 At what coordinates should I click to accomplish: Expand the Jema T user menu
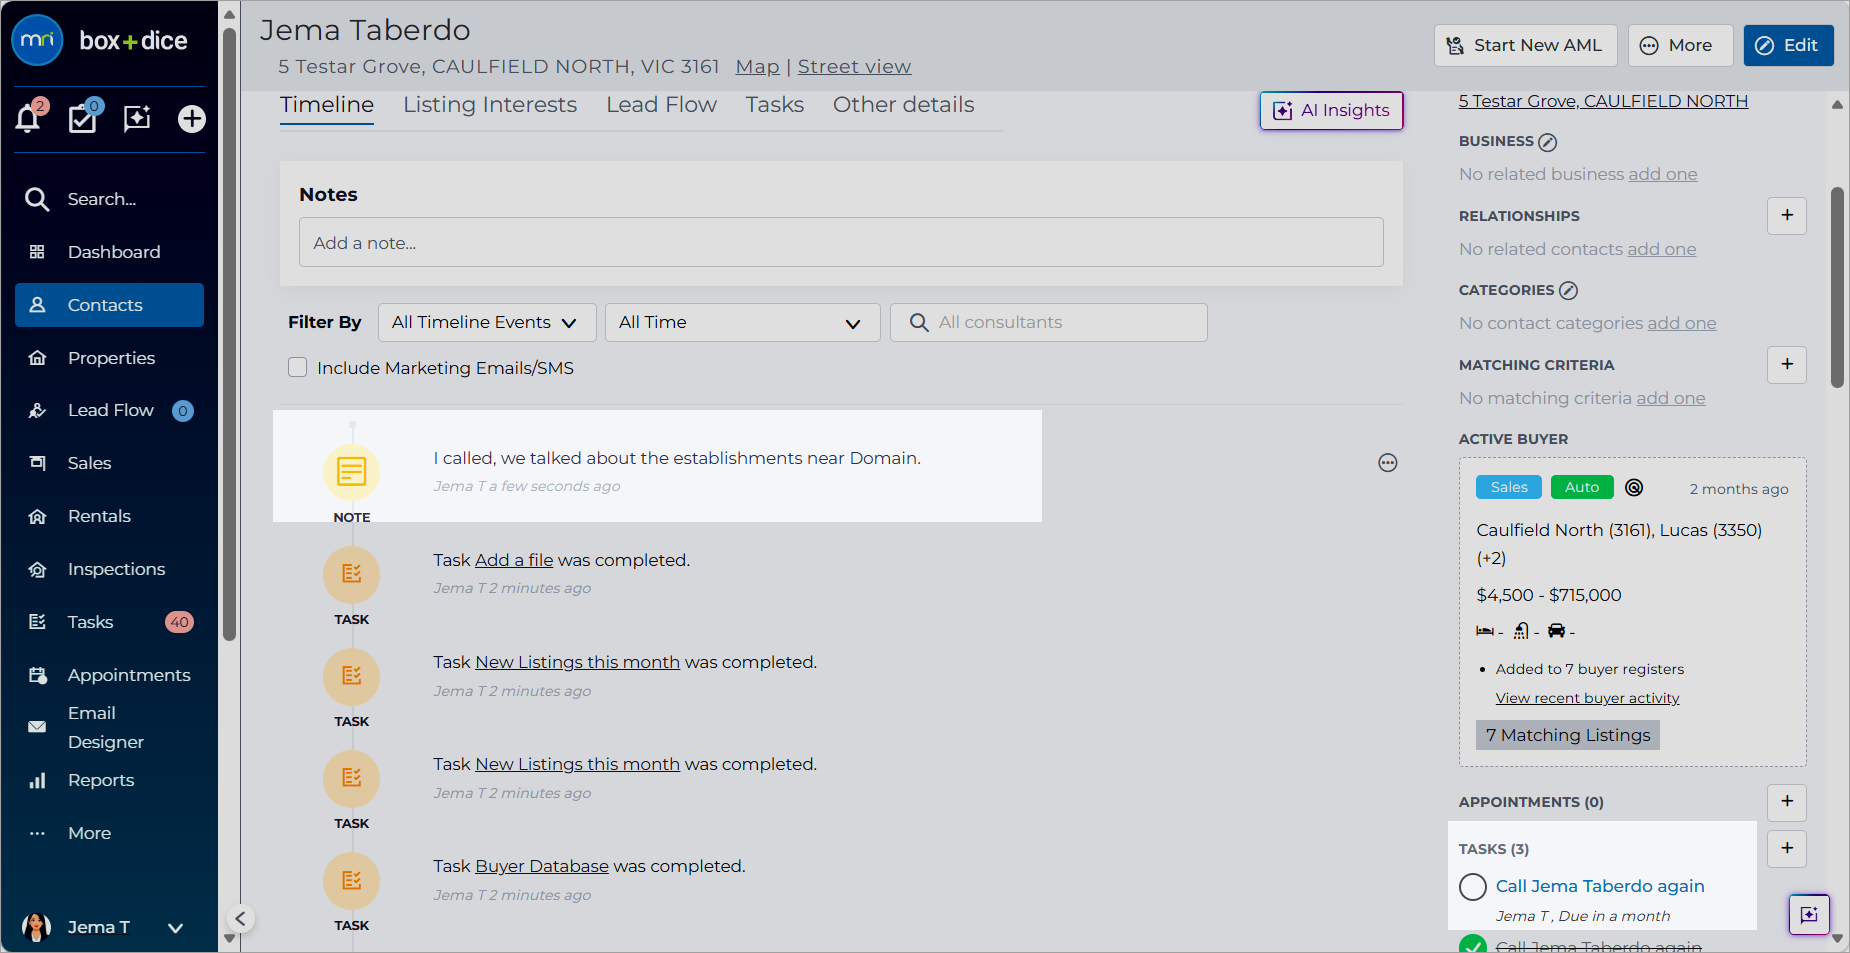pyautogui.click(x=175, y=928)
